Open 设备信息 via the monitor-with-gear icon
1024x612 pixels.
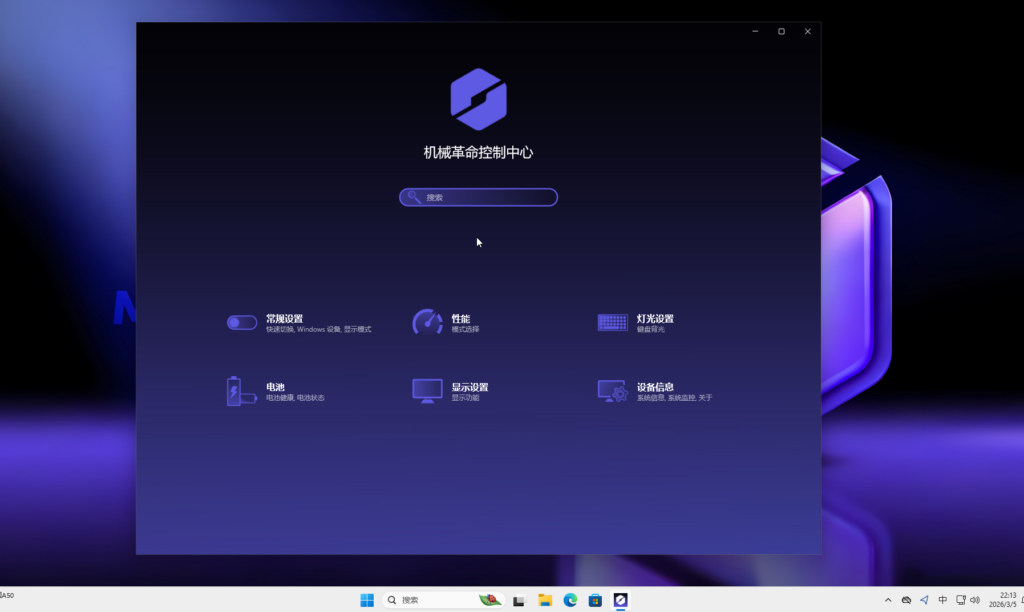coord(612,391)
